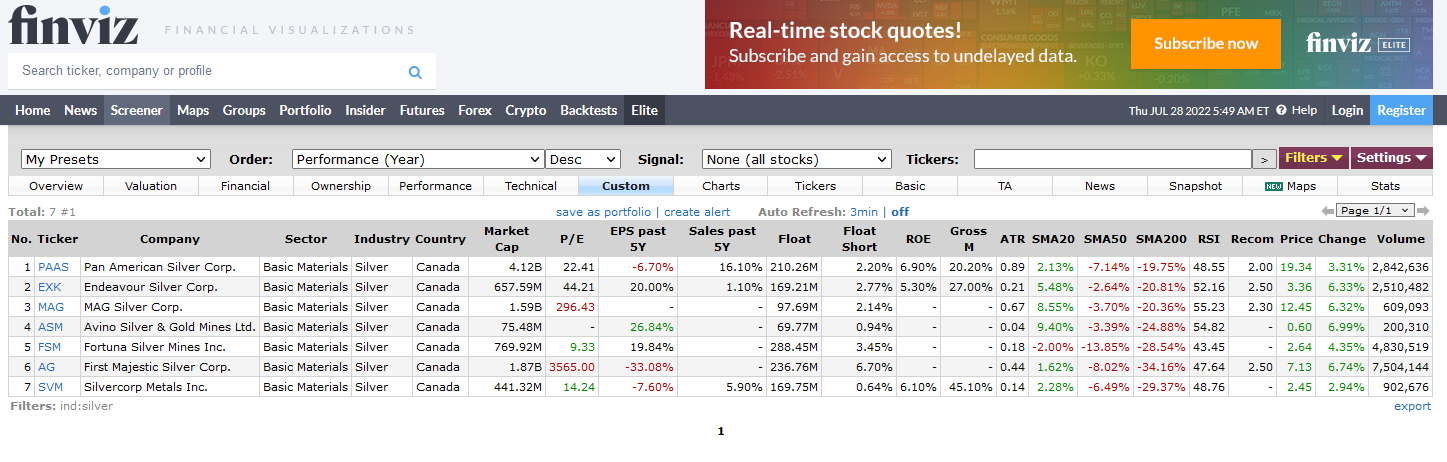Click the search magnifier icon

pyautogui.click(x=415, y=72)
